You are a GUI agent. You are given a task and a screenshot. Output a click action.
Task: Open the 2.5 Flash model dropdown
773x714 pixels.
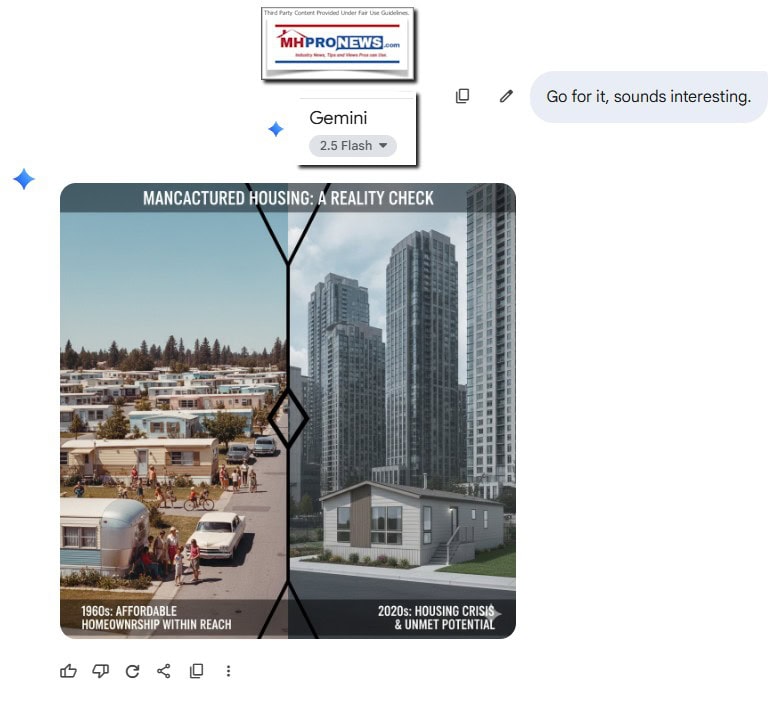[x=353, y=146]
